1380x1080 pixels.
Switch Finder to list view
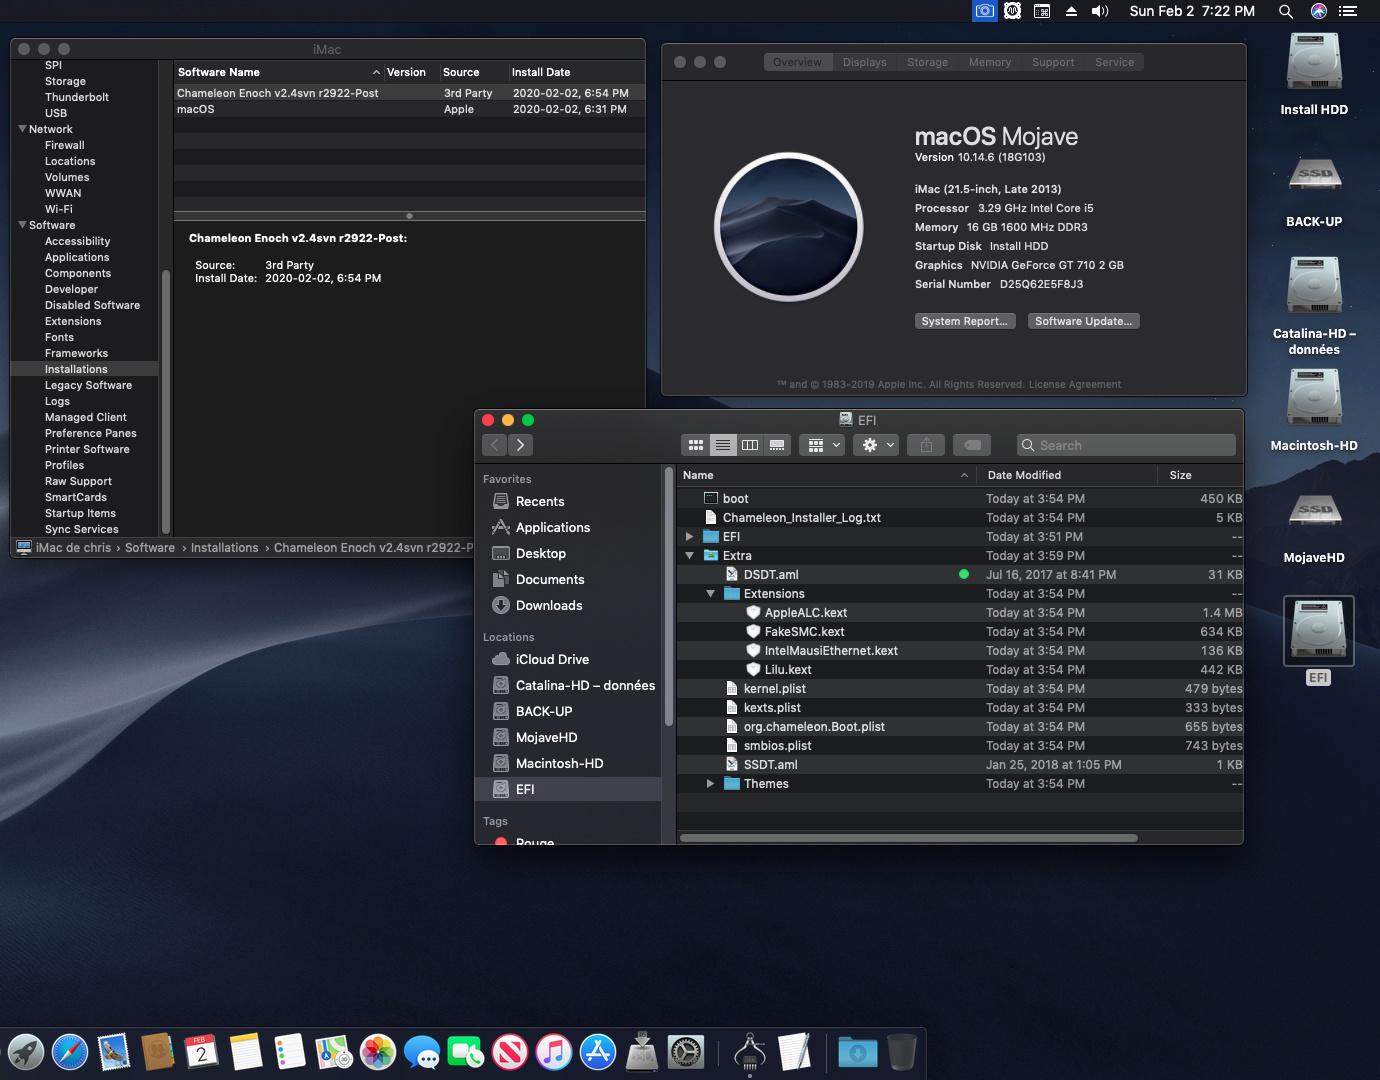(723, 445)
